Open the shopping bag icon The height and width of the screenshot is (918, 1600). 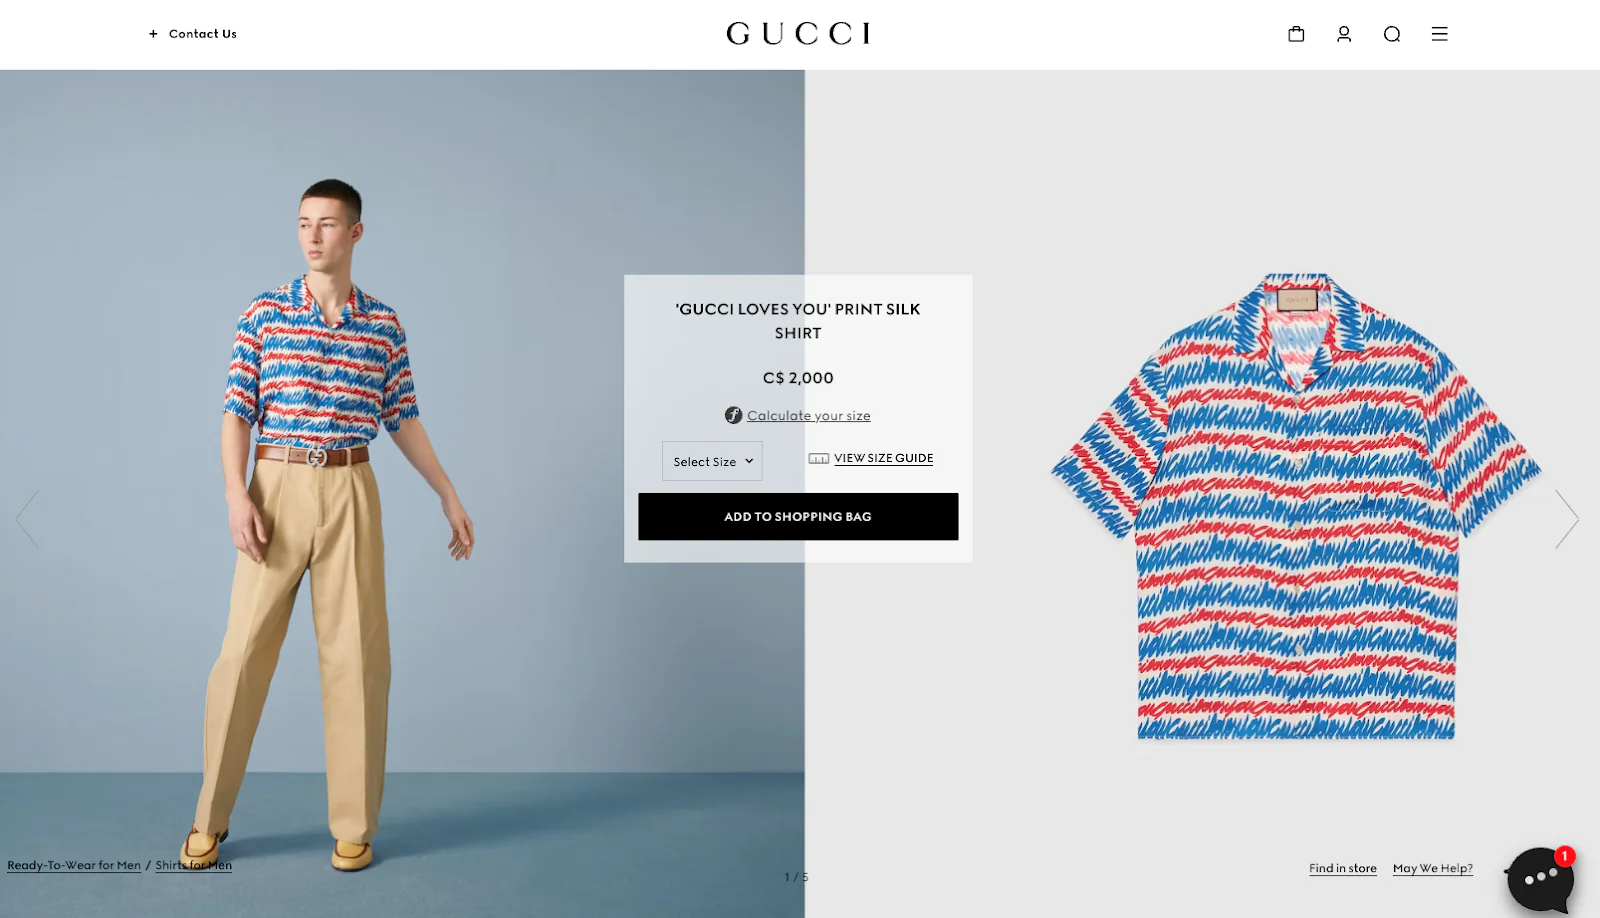[1296, 34]
